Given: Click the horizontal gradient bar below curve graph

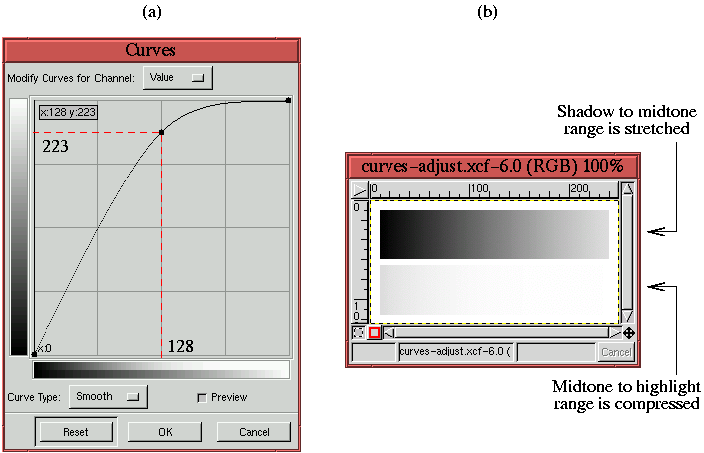Looking at the screenshot, I should click(161, 370).
